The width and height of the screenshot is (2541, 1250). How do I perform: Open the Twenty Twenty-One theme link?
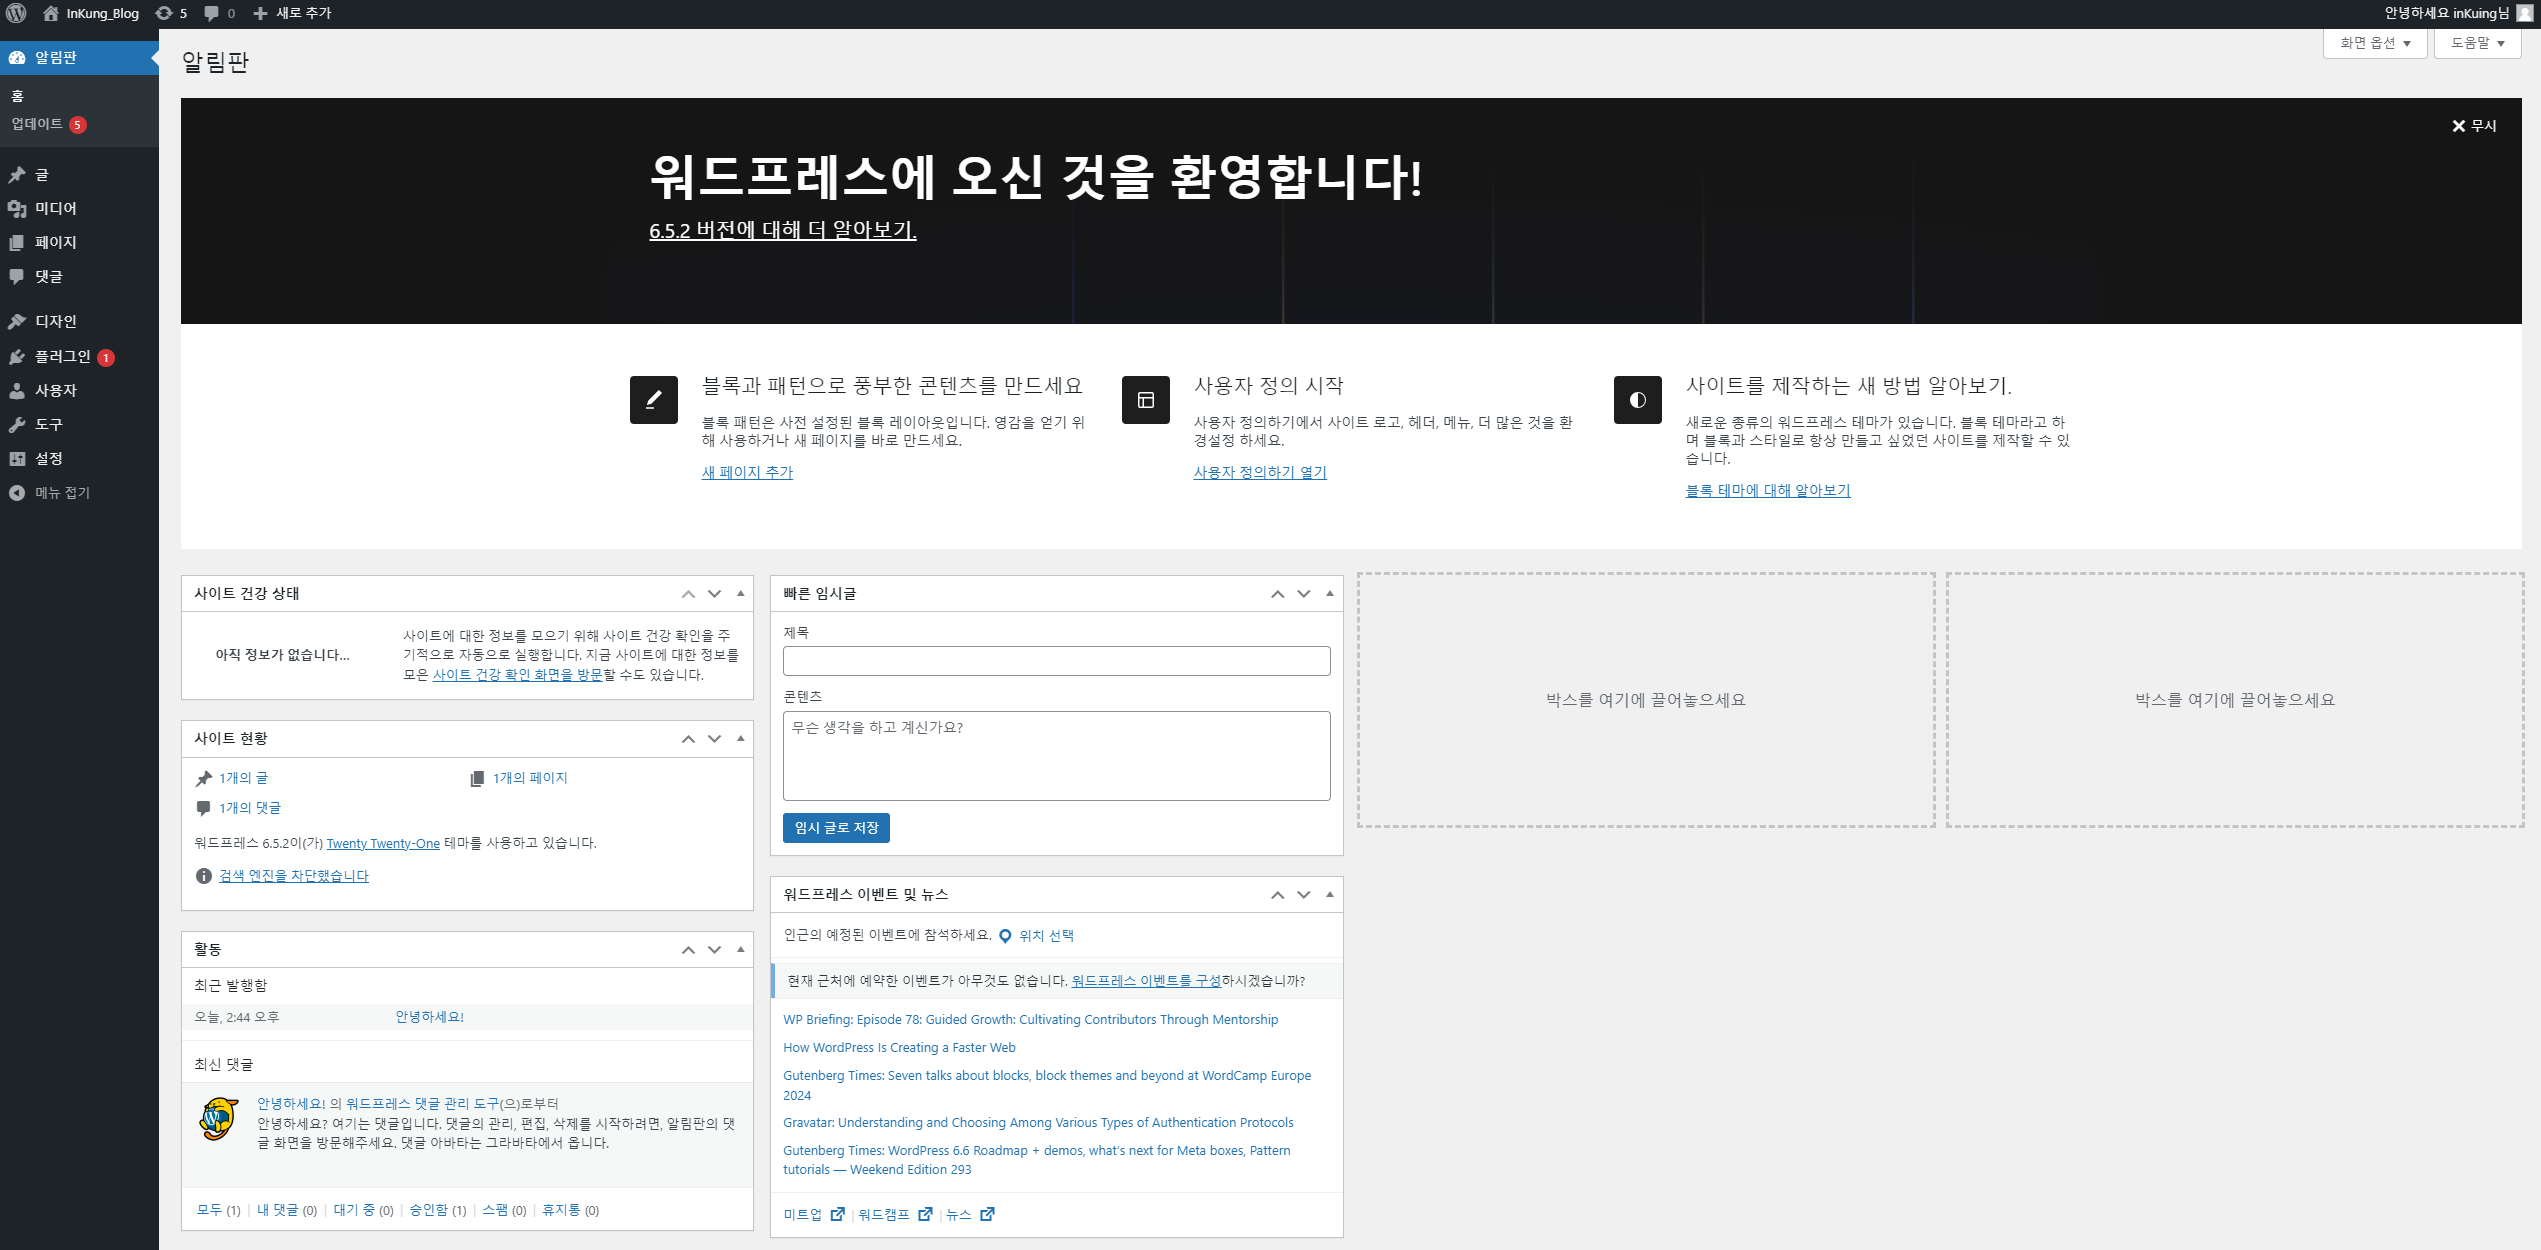pyautogui.click(x=383, y=843)
